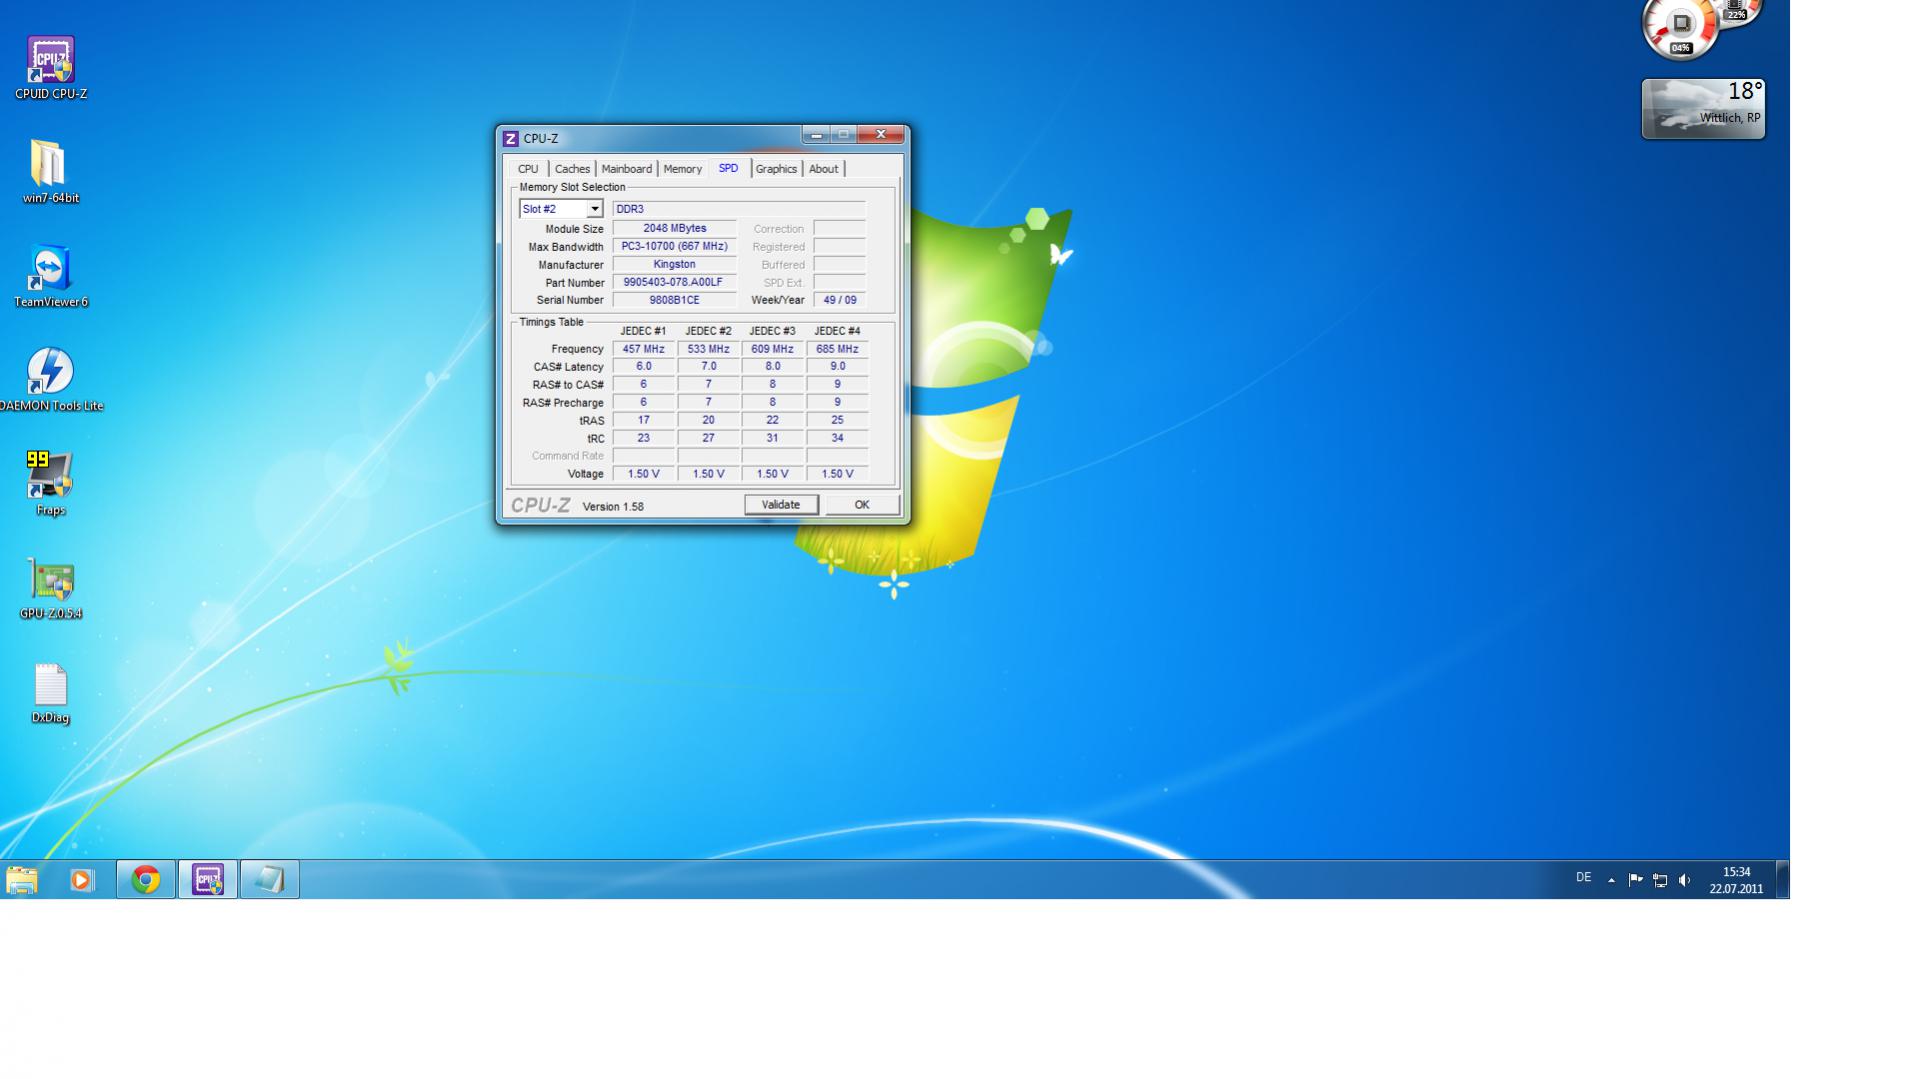
Task: Launch Windows Media Player from taskbar
Action: 82,880
